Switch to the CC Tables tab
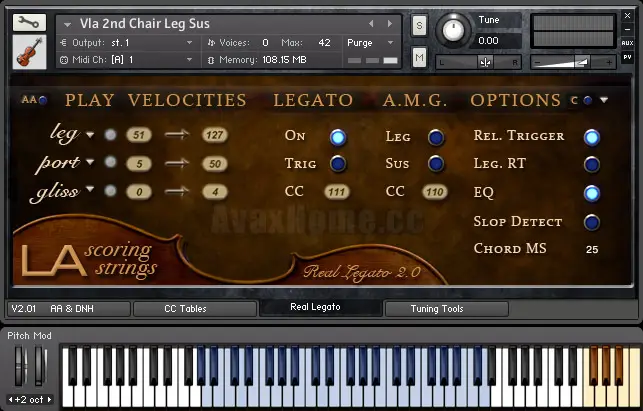This screenshot has height=411, width=643. click(x=195, y=308)
